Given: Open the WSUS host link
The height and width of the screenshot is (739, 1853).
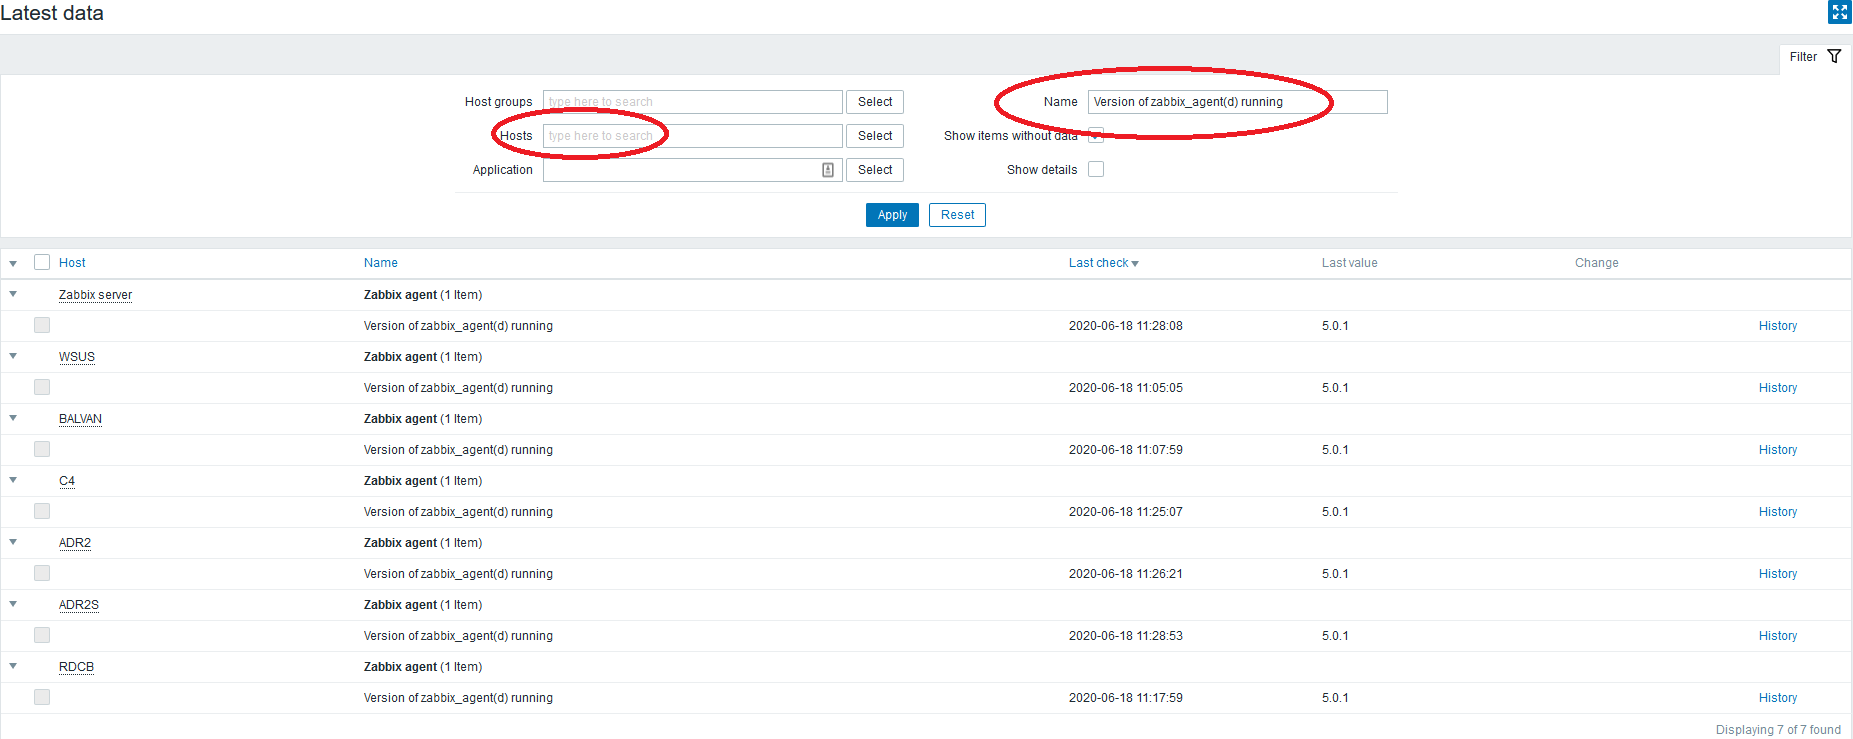Looking at the screenshot, I should 77,357.
